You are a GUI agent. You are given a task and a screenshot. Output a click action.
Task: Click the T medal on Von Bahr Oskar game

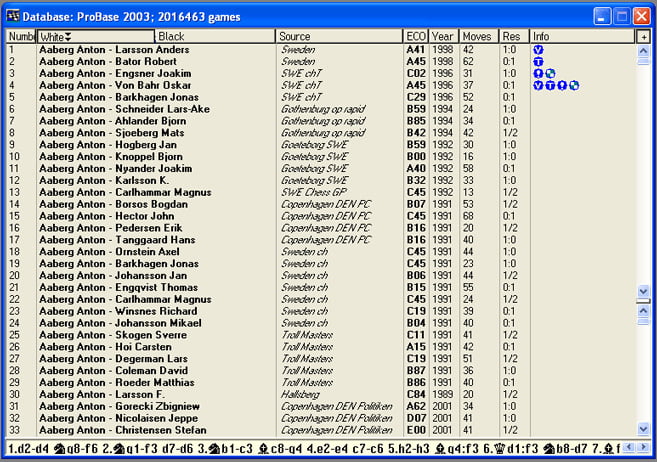click(x=550, y=85)
